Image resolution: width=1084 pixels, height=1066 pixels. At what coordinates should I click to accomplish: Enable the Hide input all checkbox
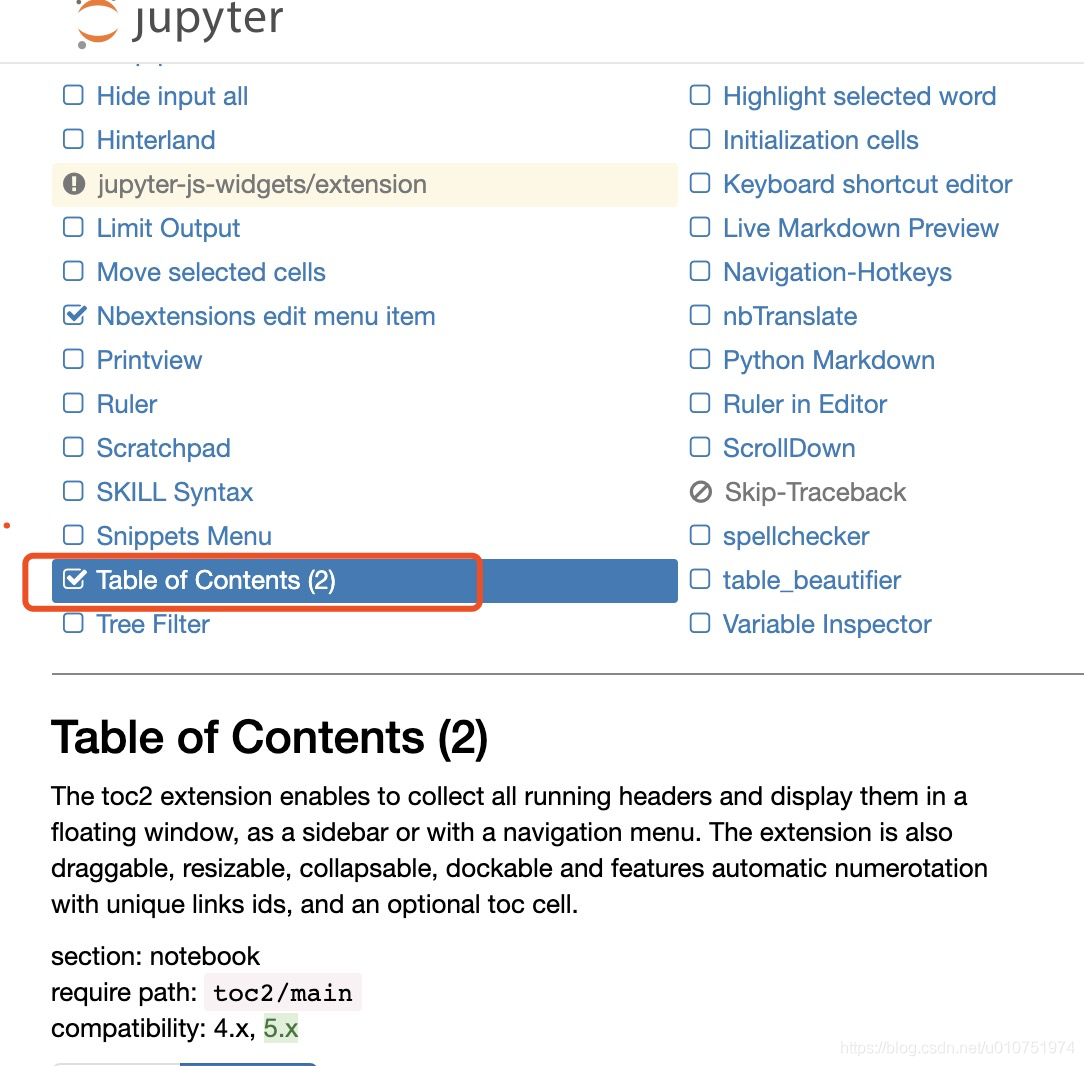pos(73,96)
